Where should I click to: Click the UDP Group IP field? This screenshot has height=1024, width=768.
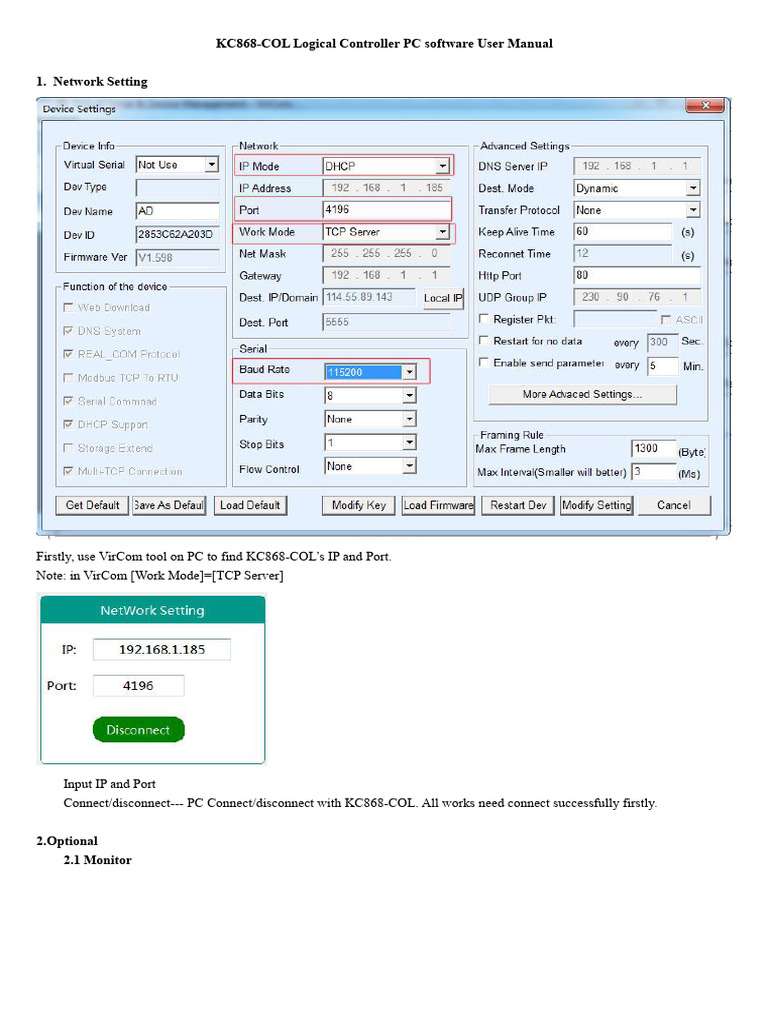point(637,297)
